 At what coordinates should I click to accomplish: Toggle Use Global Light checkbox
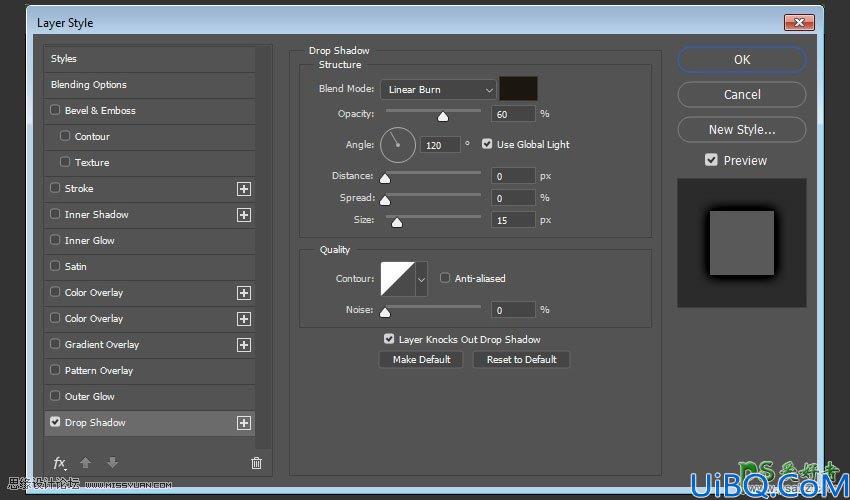(487, 144)
